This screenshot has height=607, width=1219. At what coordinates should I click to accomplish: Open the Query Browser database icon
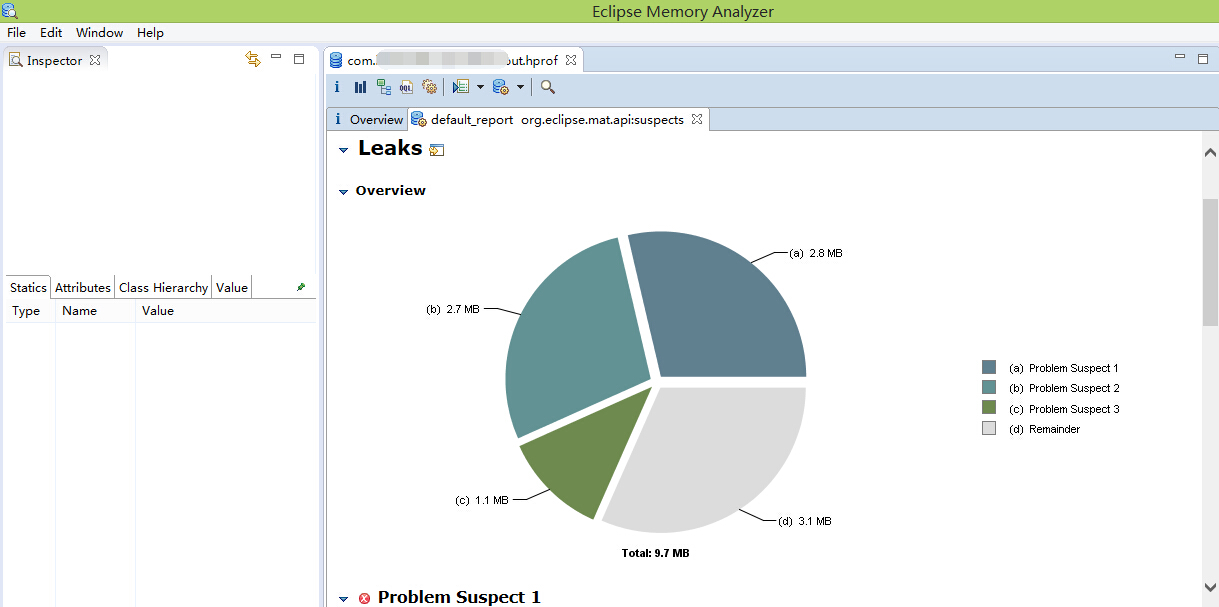click(x=501, y=87)
